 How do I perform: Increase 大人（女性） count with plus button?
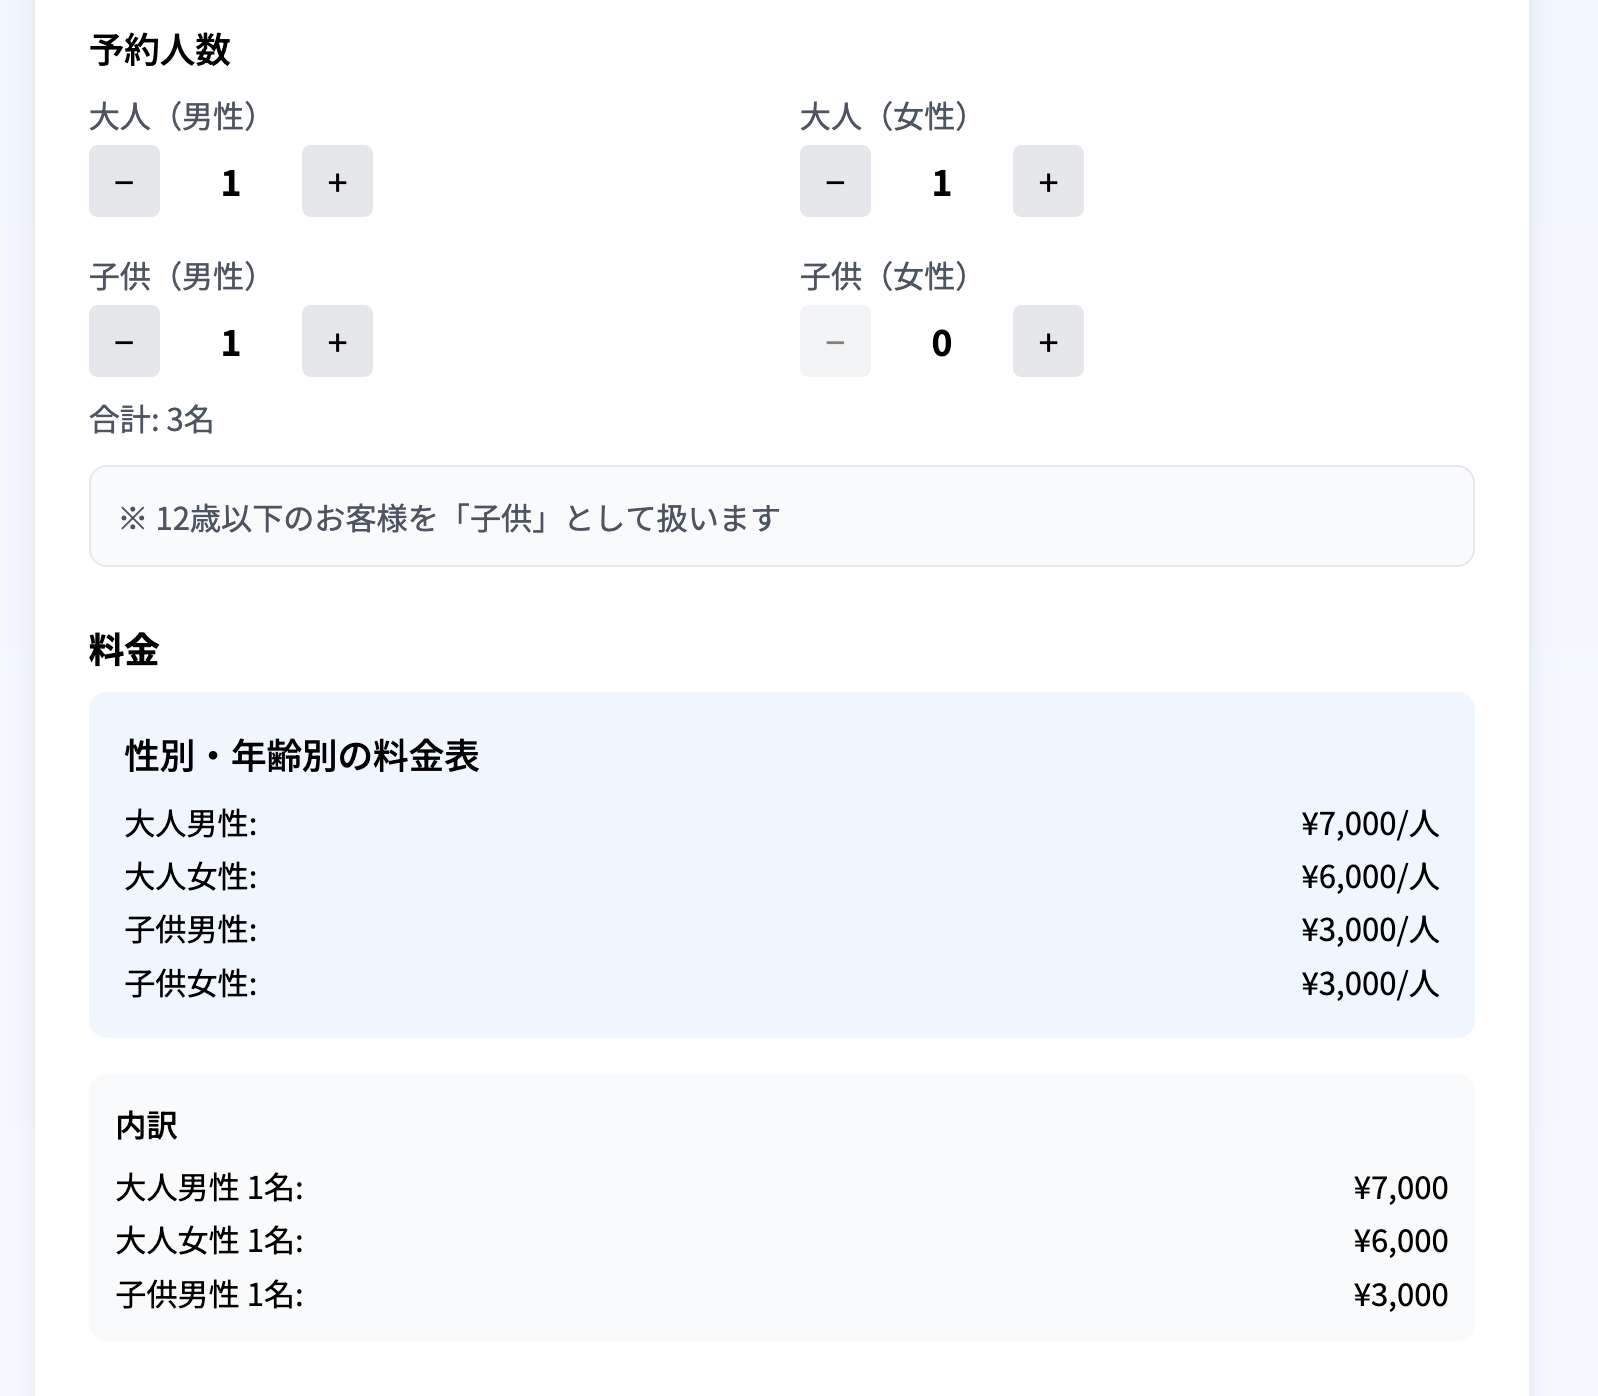click(1048, 181)
